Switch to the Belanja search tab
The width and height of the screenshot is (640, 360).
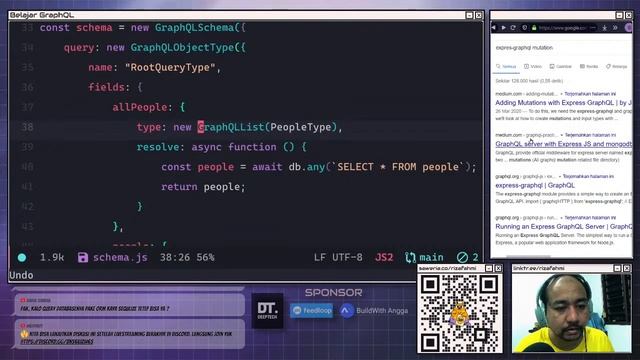[617, 67]
